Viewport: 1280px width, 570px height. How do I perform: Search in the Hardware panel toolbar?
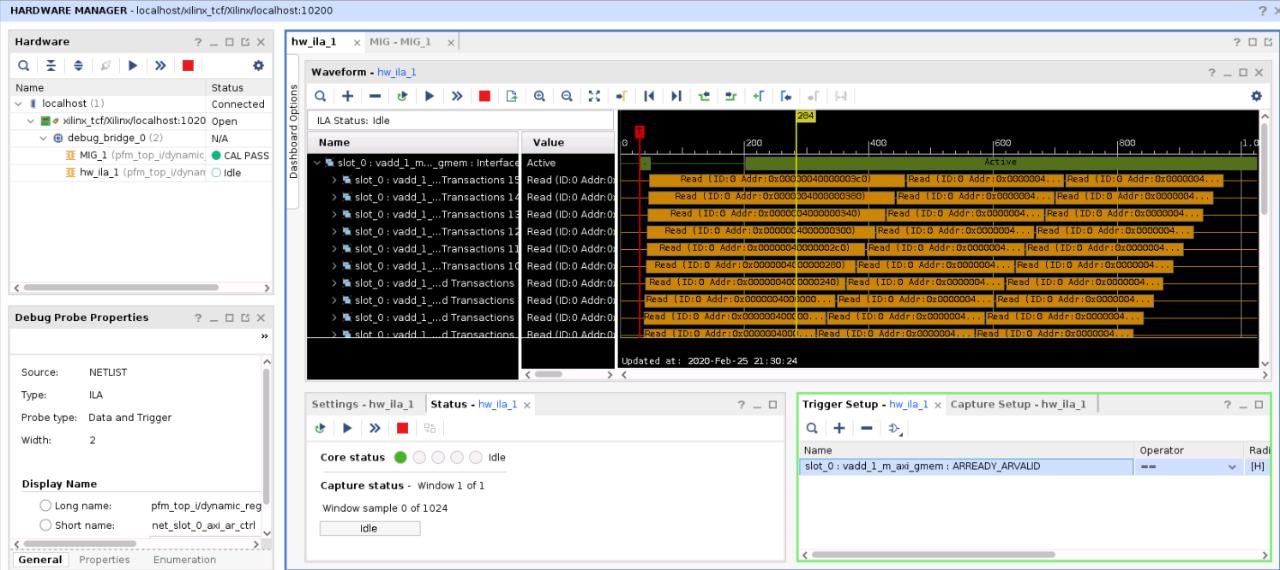click(24, 65)
